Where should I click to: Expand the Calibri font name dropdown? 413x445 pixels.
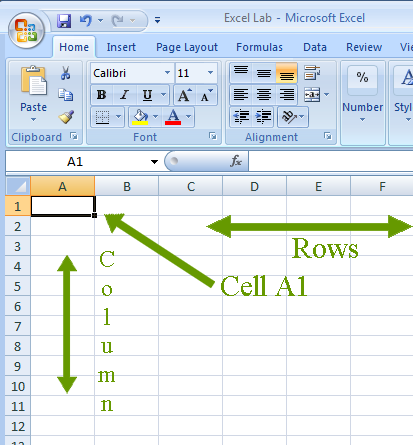[167, 73]
